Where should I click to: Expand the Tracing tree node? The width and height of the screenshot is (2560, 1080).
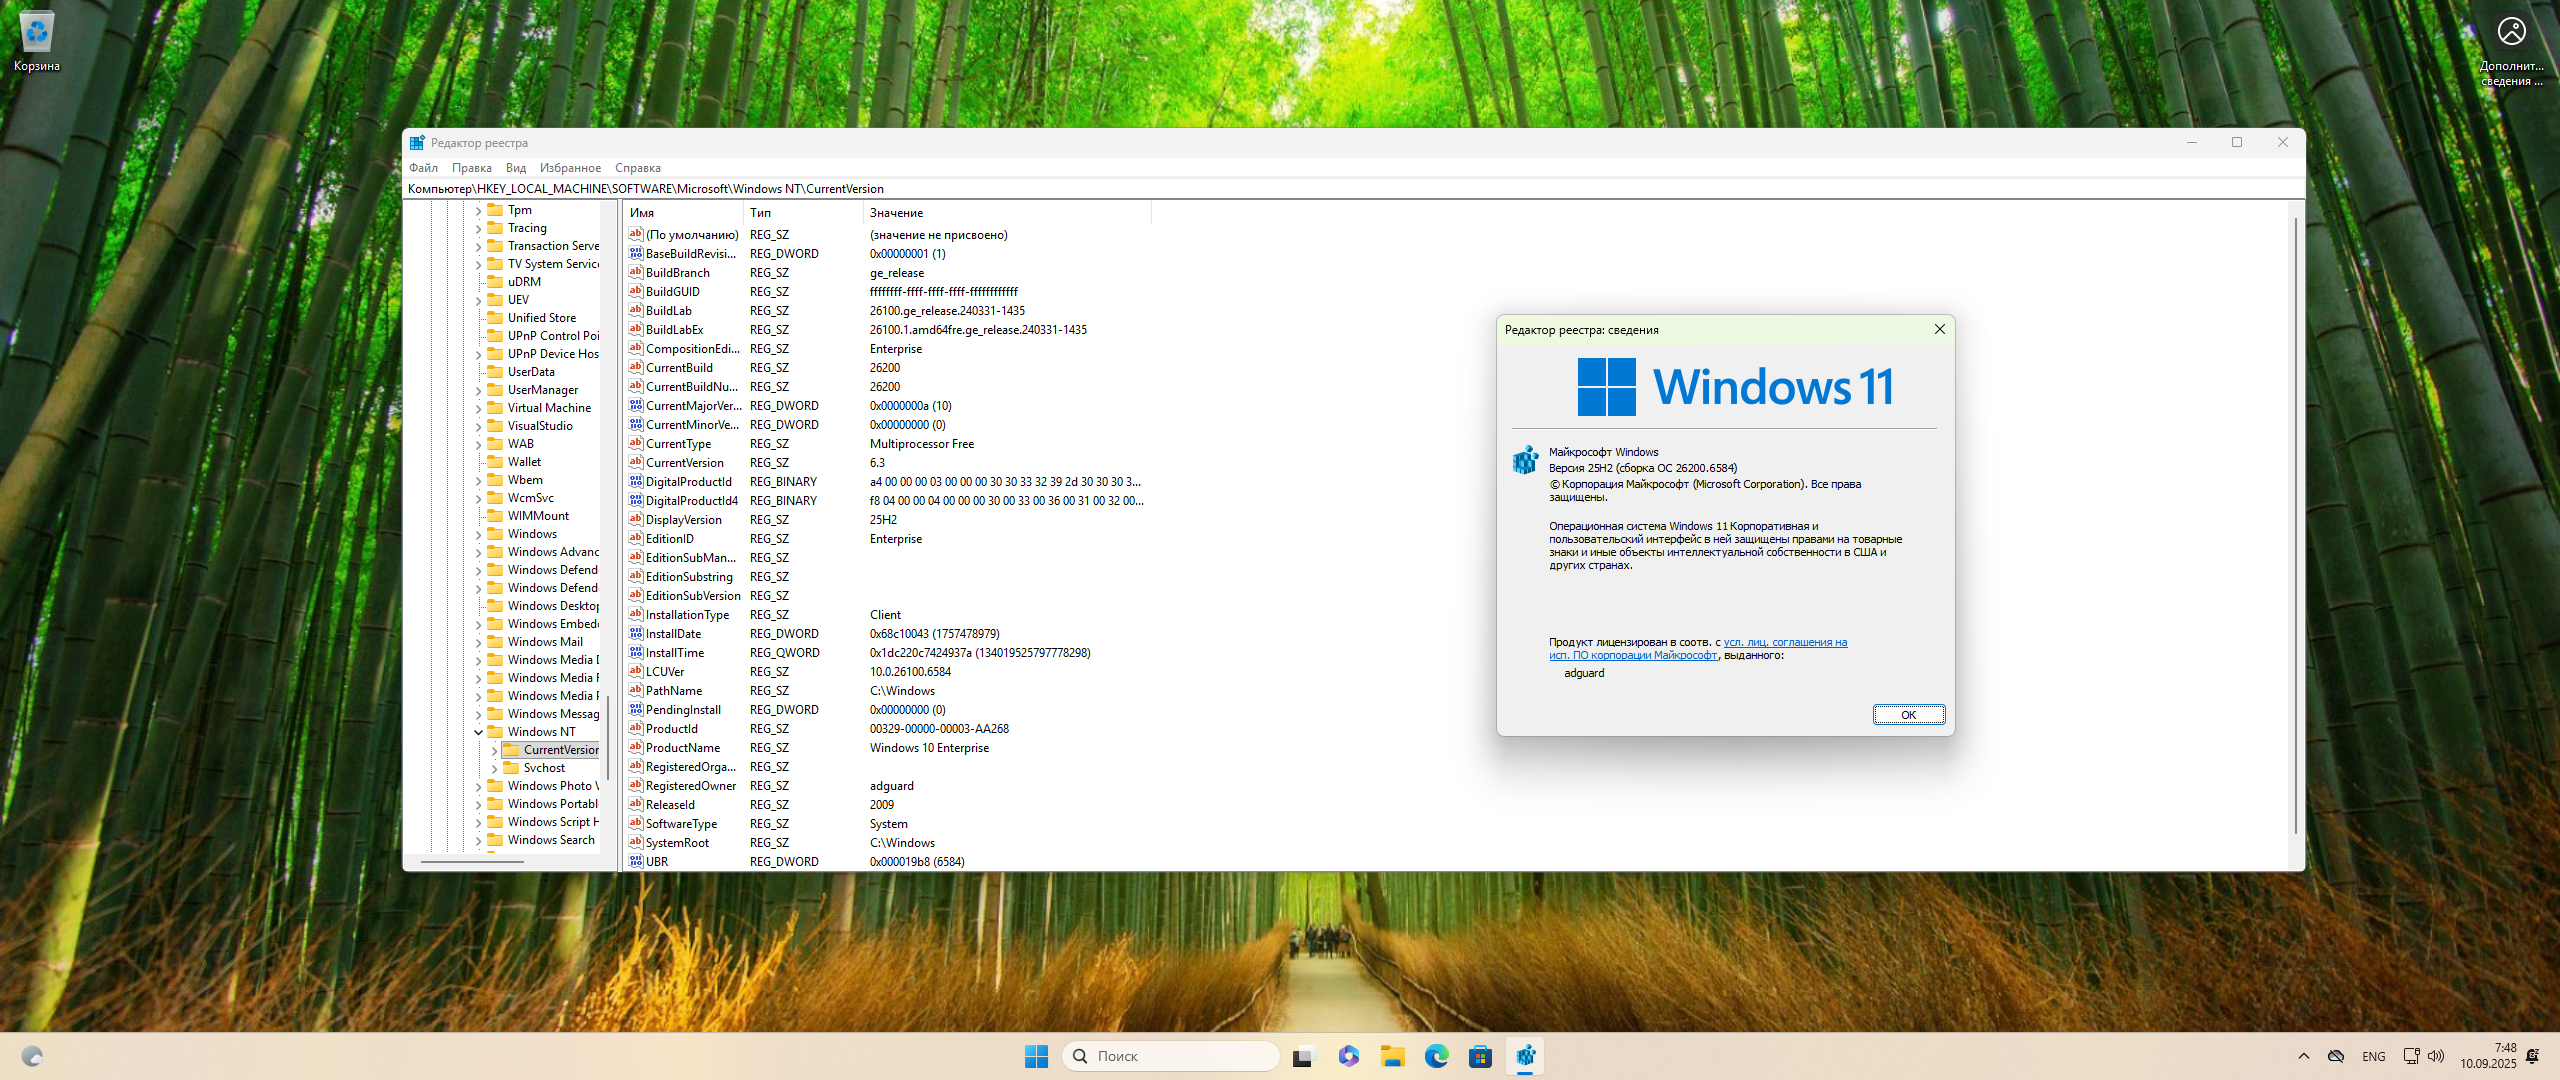478,228
